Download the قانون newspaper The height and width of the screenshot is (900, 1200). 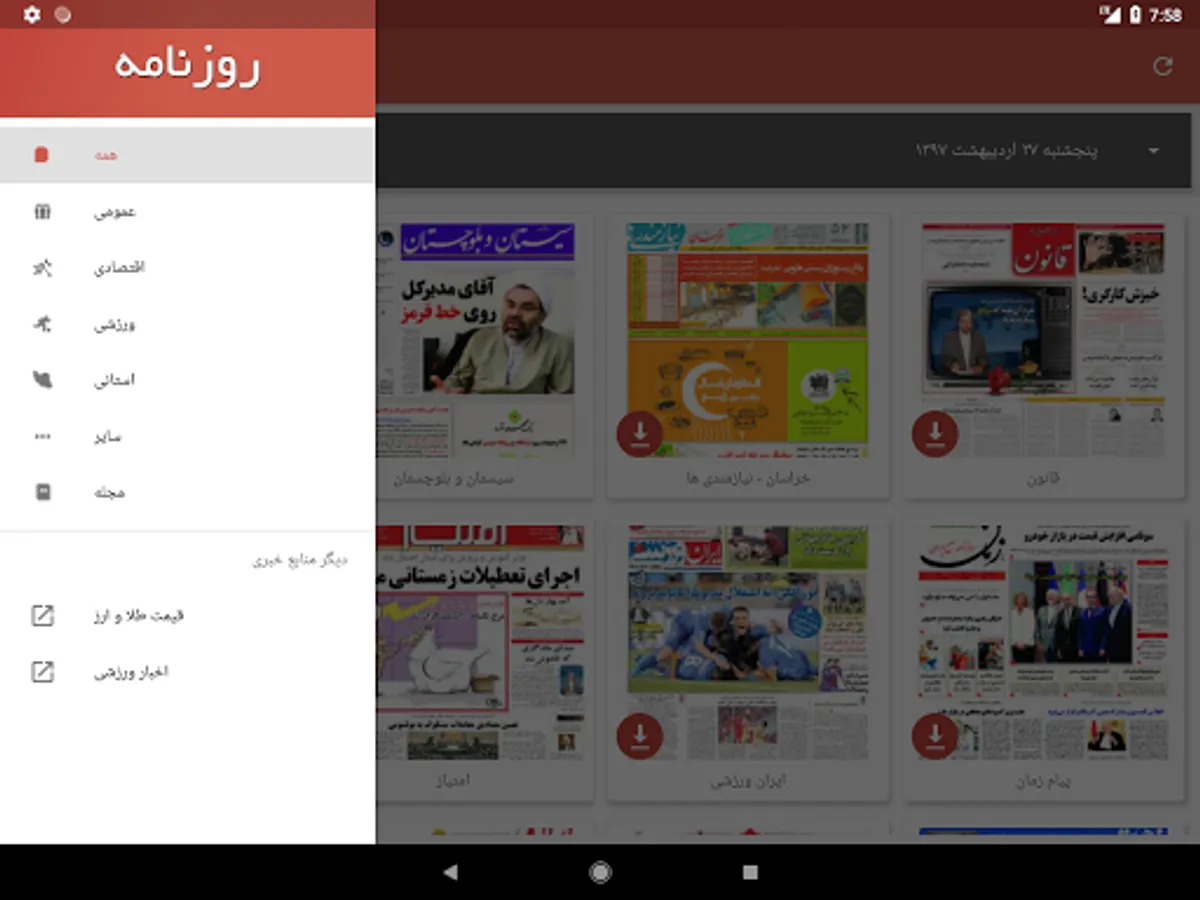tap(935, 434)
